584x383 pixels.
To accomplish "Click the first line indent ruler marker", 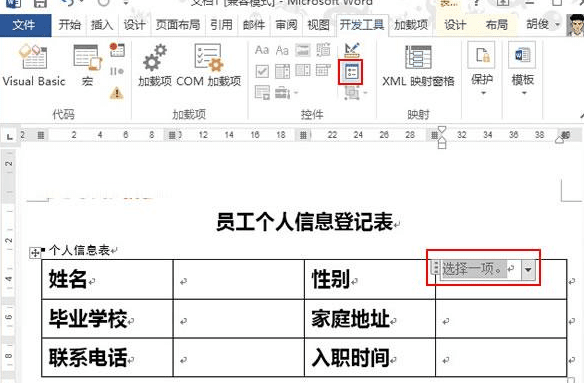I will click(x=442, y=130).
